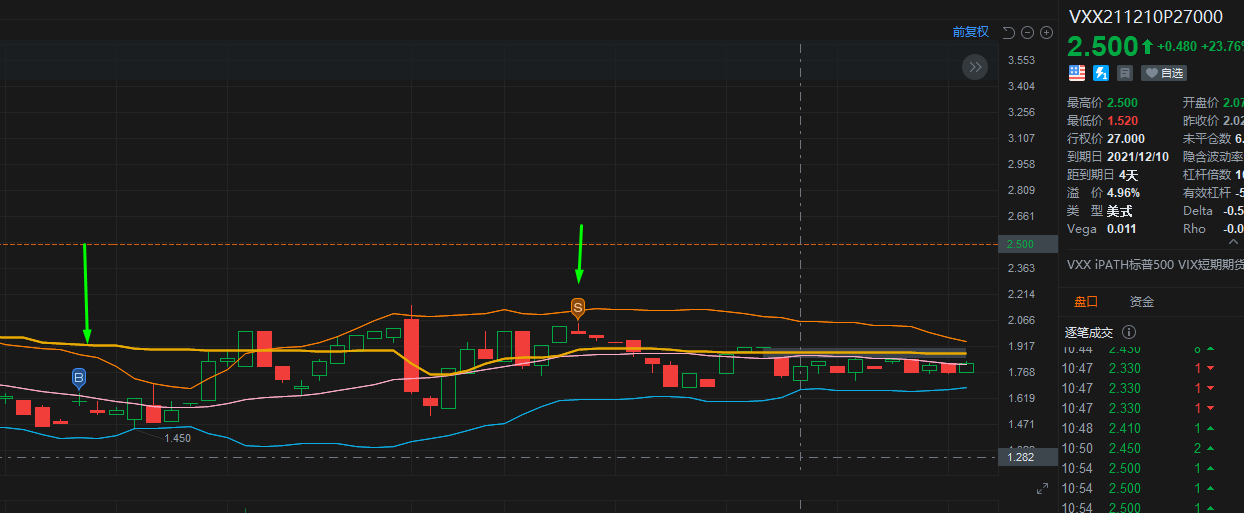Click the 类型 美式 option style
The width and height of the screenshot is (1244, 513).
point(1118,211)
